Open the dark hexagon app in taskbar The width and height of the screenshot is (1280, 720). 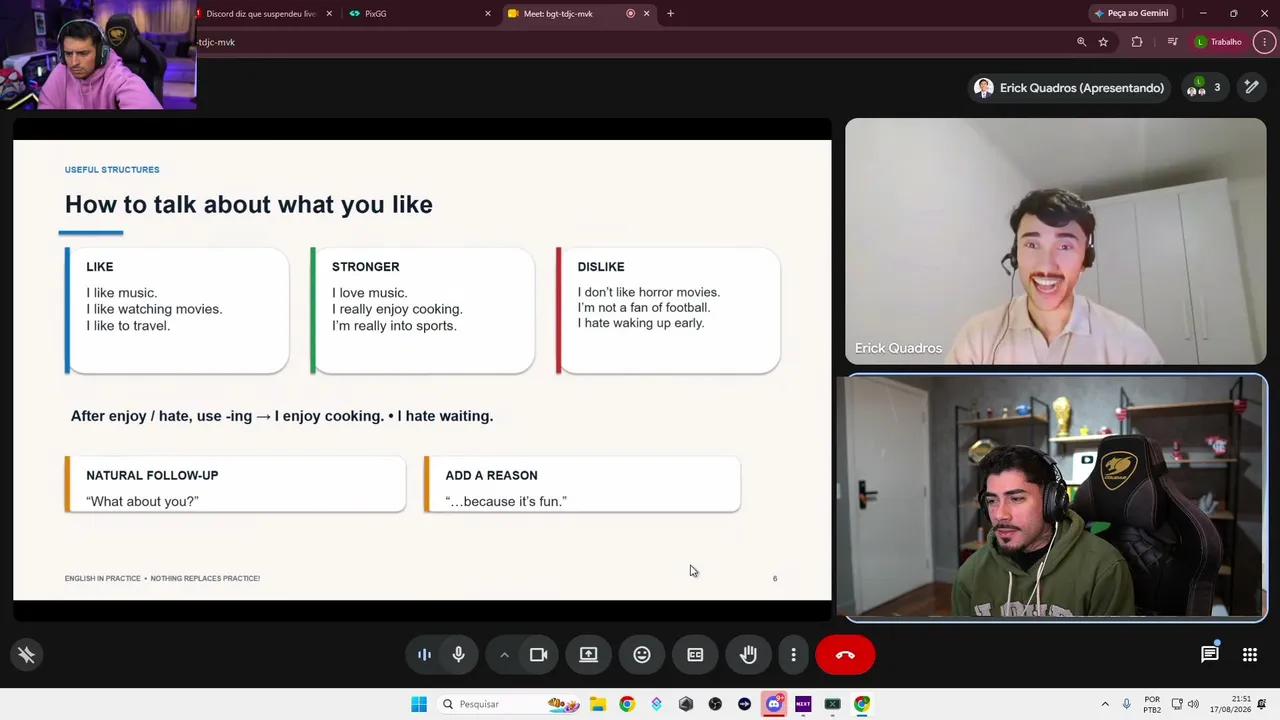pyautogui.click(x=686, y=704)
